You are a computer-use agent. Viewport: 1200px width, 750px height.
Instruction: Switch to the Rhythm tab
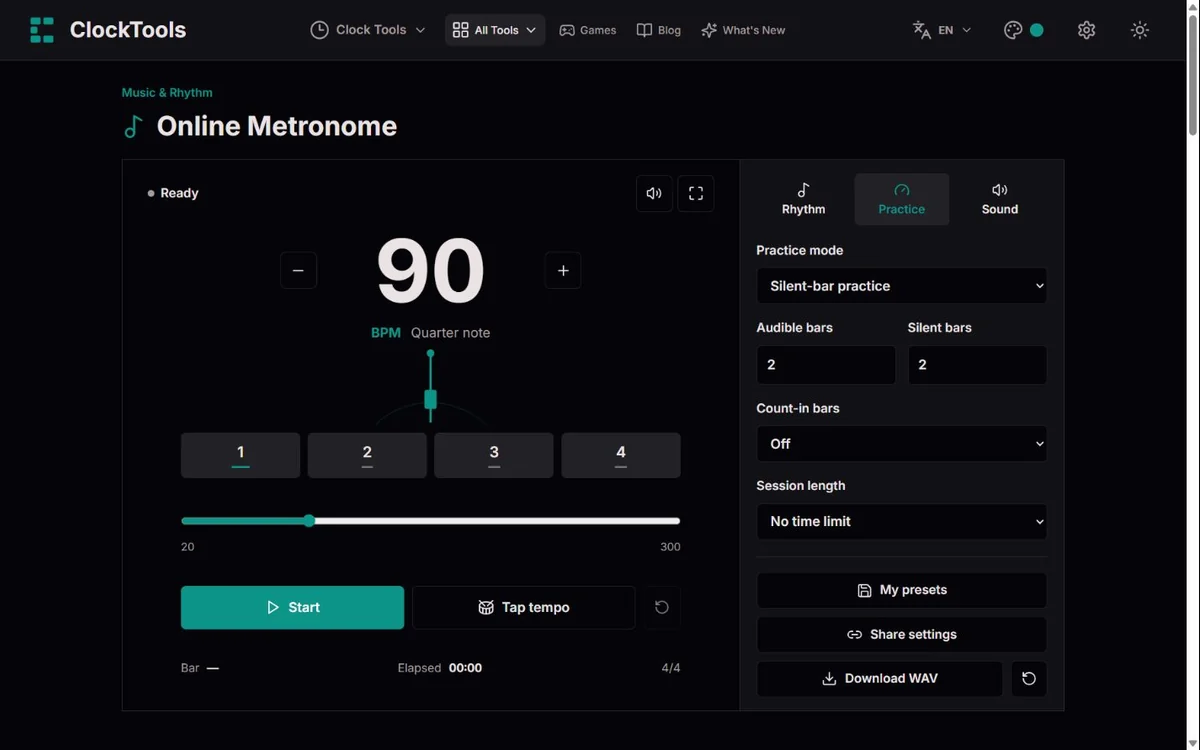(803, 199)
